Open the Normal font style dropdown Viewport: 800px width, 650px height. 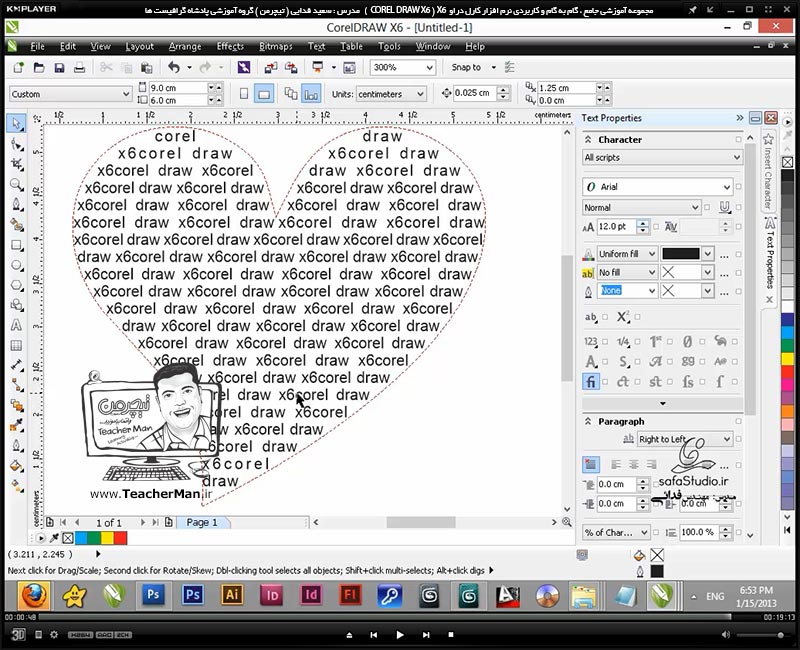(695, 207)
